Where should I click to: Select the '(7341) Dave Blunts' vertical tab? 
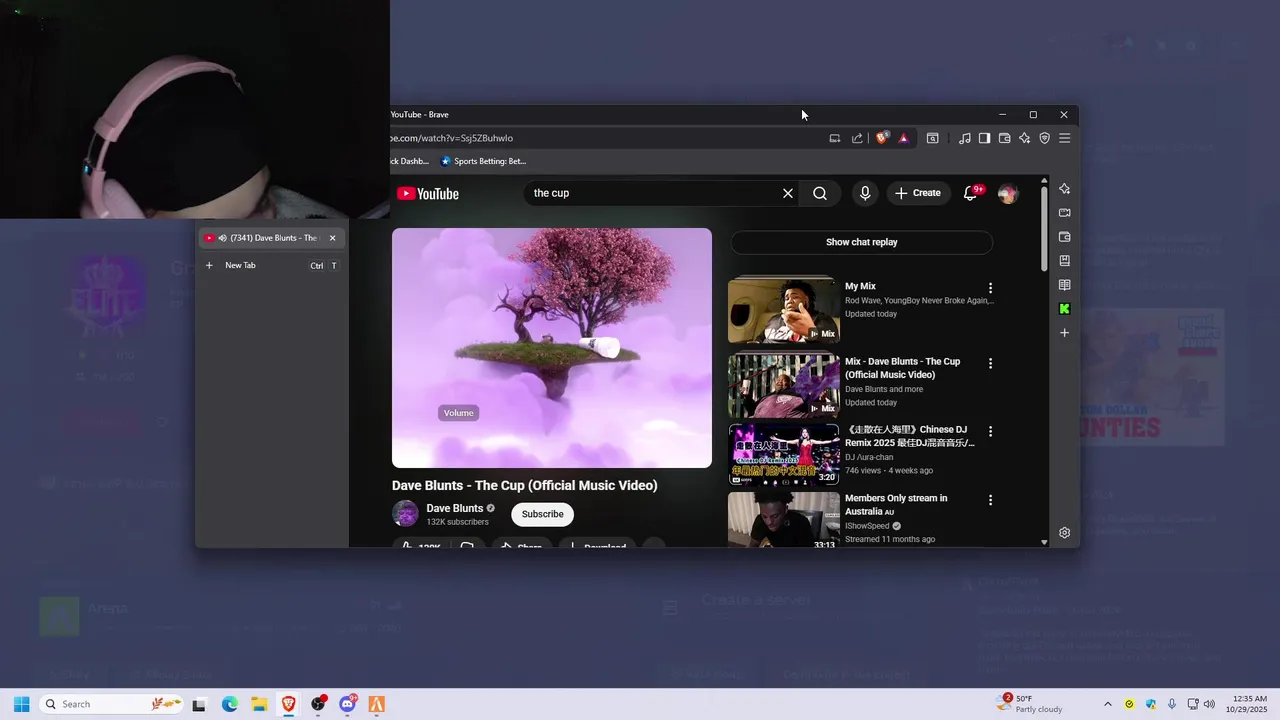(x=270, y=238)
